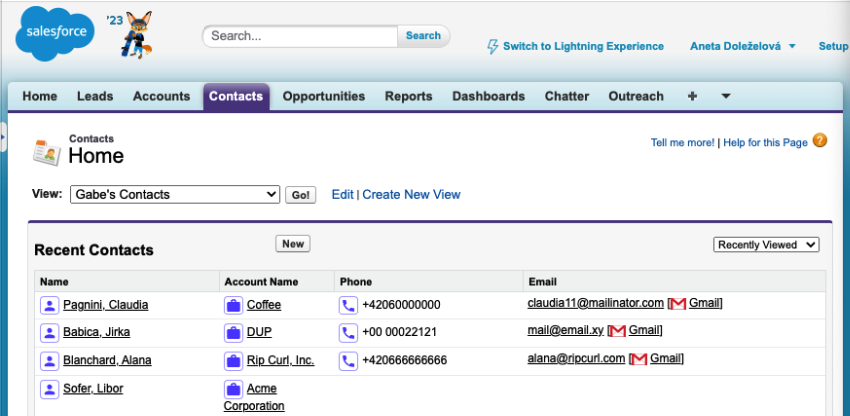Click the orange help question mark icon
850x416 pixels.
click(x=820, y=140)
